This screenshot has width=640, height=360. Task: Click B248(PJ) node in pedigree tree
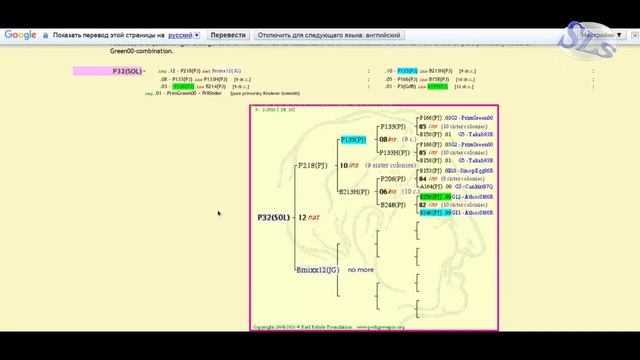click(x=393, y=205)
